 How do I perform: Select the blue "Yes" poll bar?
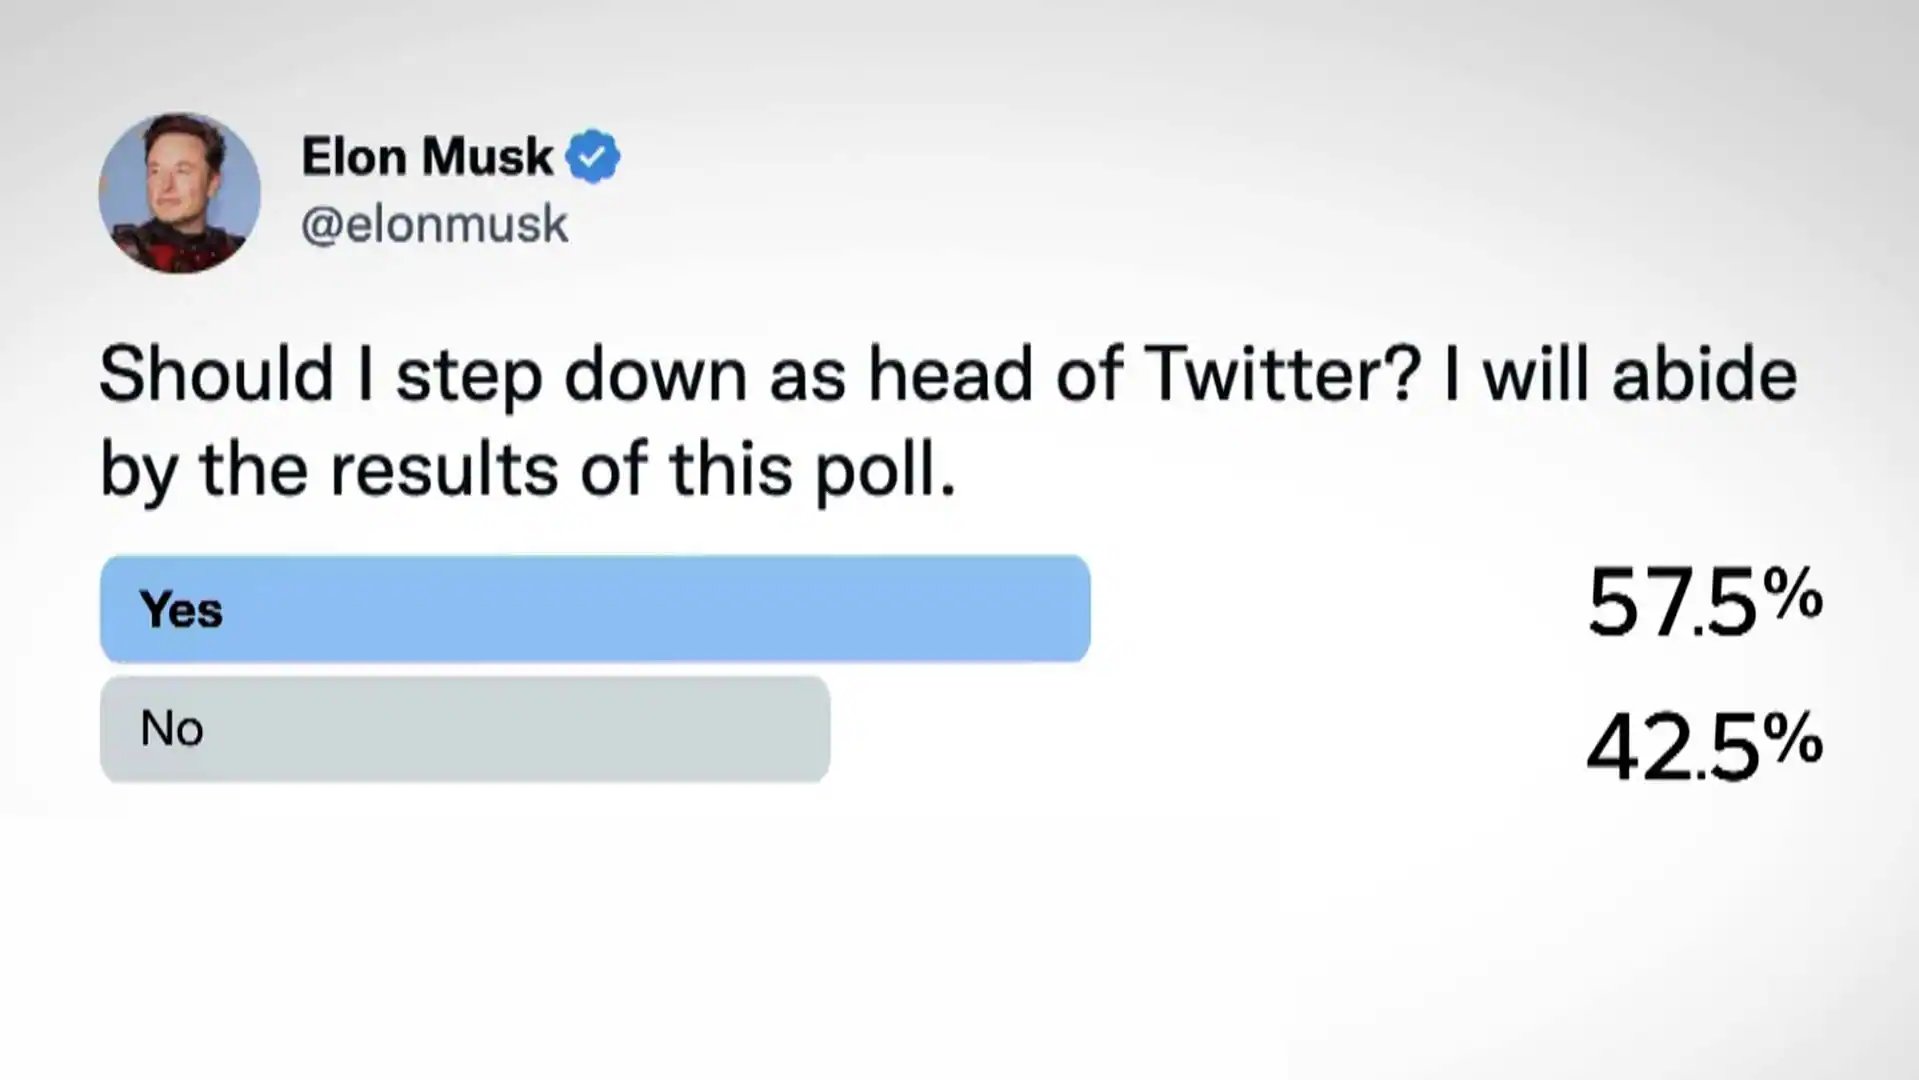pyautogui.click(x=595, y=608)
